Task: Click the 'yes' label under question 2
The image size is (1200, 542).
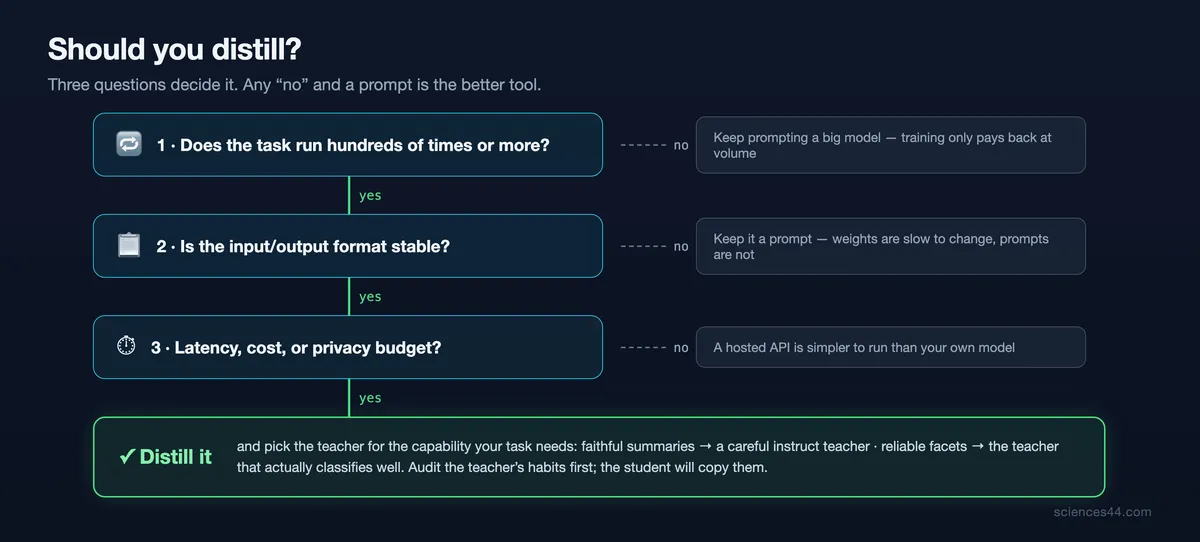Action: tap(370, 297)
